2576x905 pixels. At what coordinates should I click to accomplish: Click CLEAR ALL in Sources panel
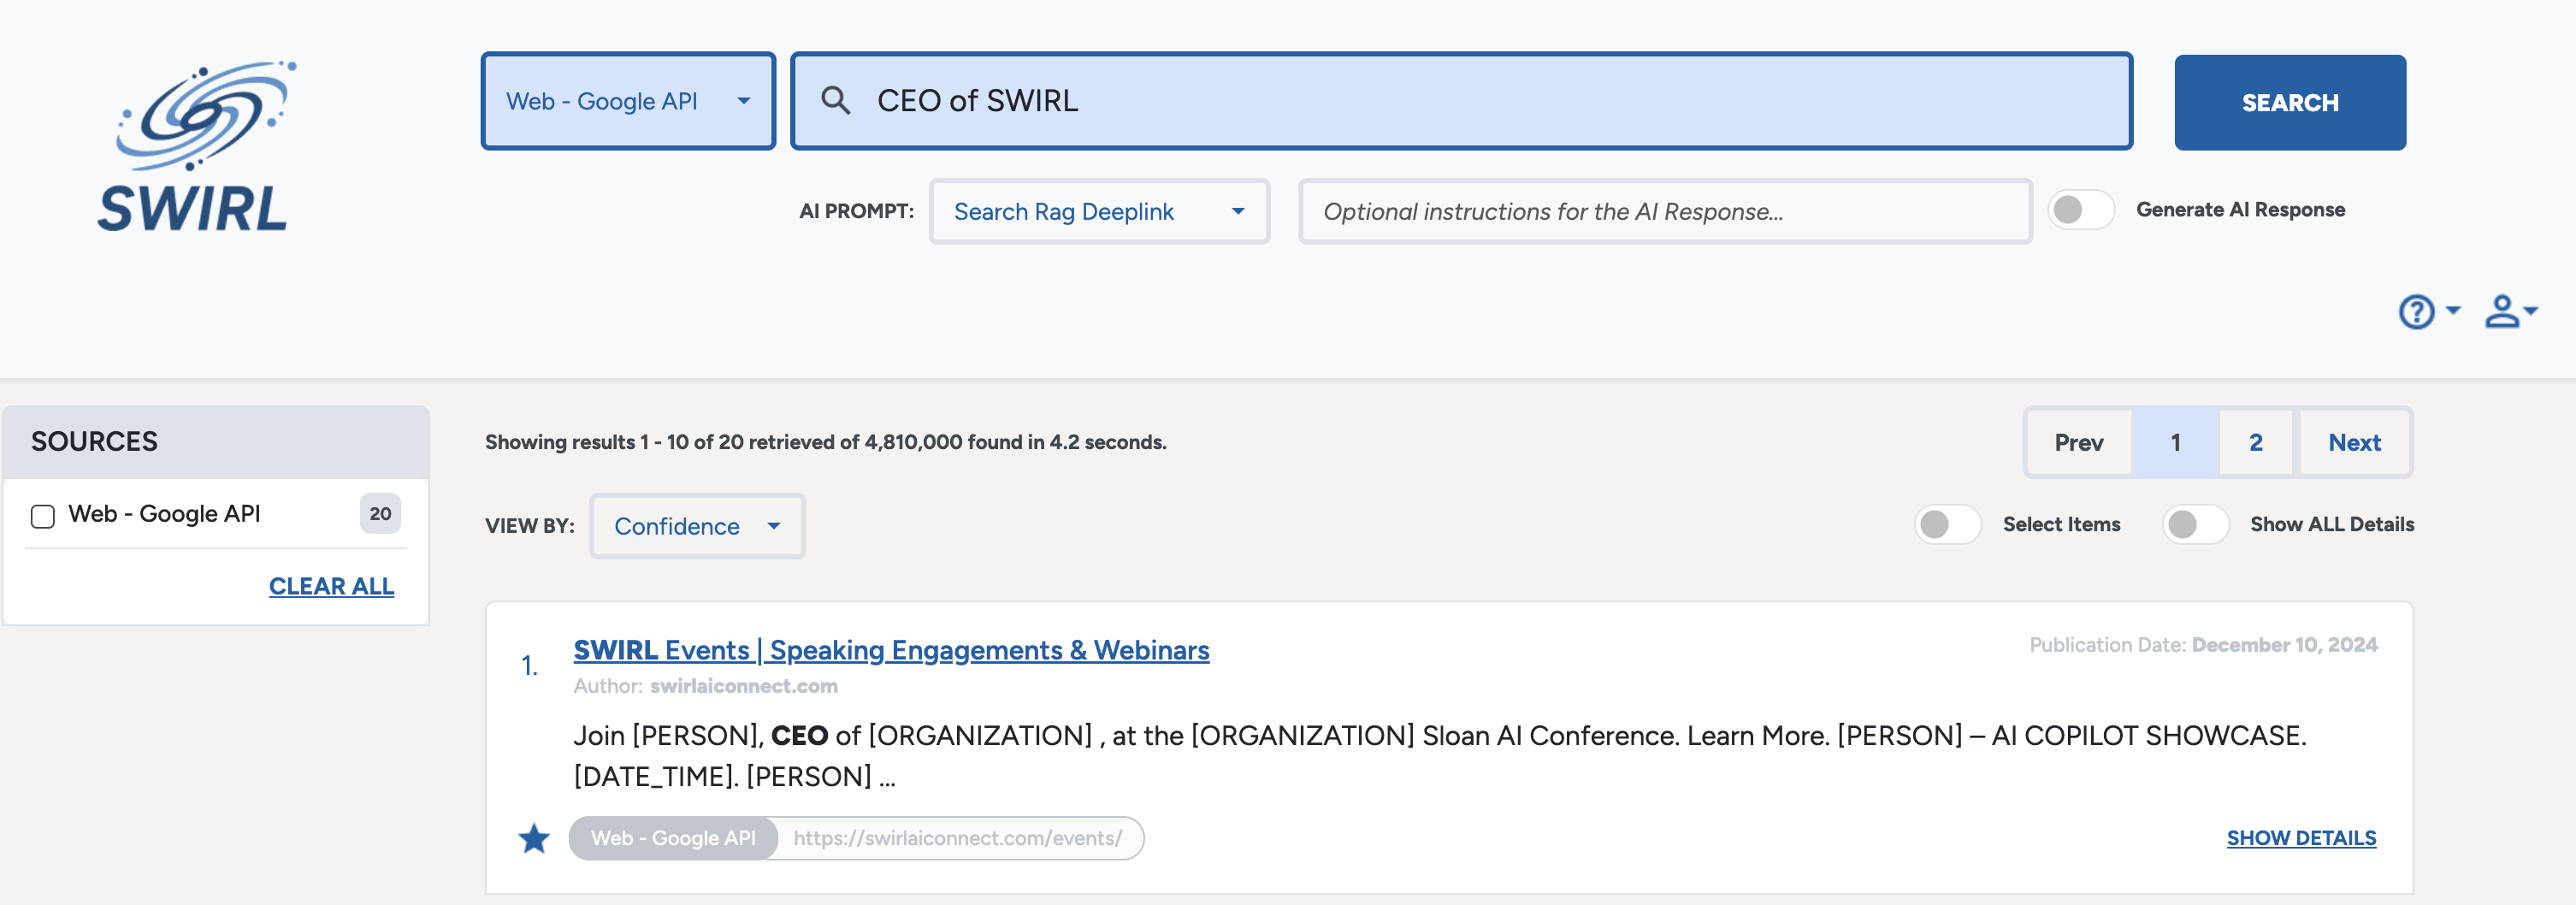coord(331,586)
